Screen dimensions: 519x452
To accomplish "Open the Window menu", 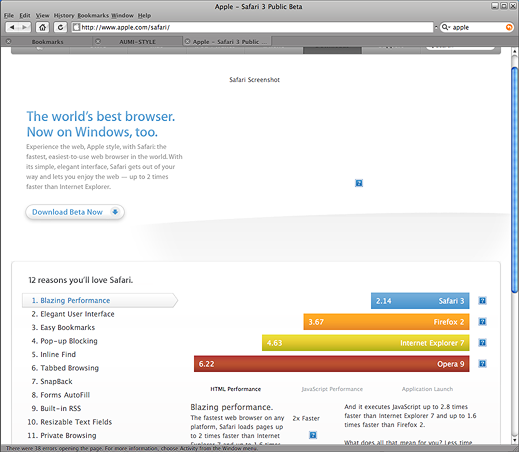I will (x=122, y=15).
